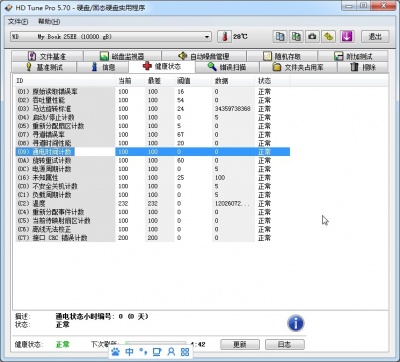Click the 更新 update button

click(x=240, y=344)
